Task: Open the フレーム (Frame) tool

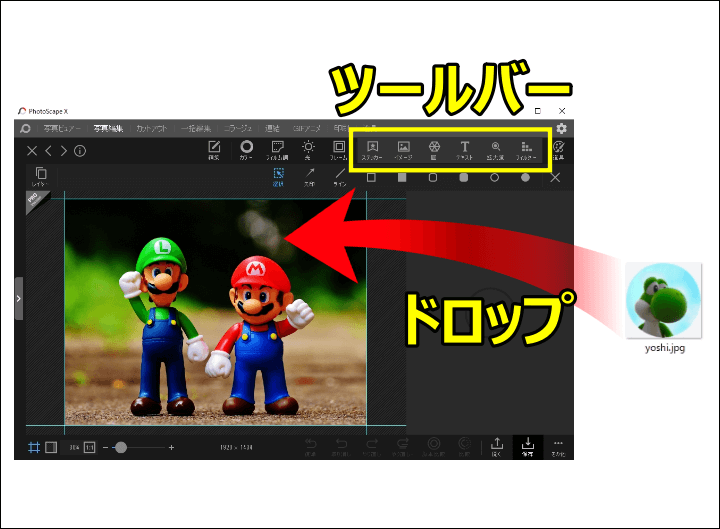Action: [x=339, y=150]
